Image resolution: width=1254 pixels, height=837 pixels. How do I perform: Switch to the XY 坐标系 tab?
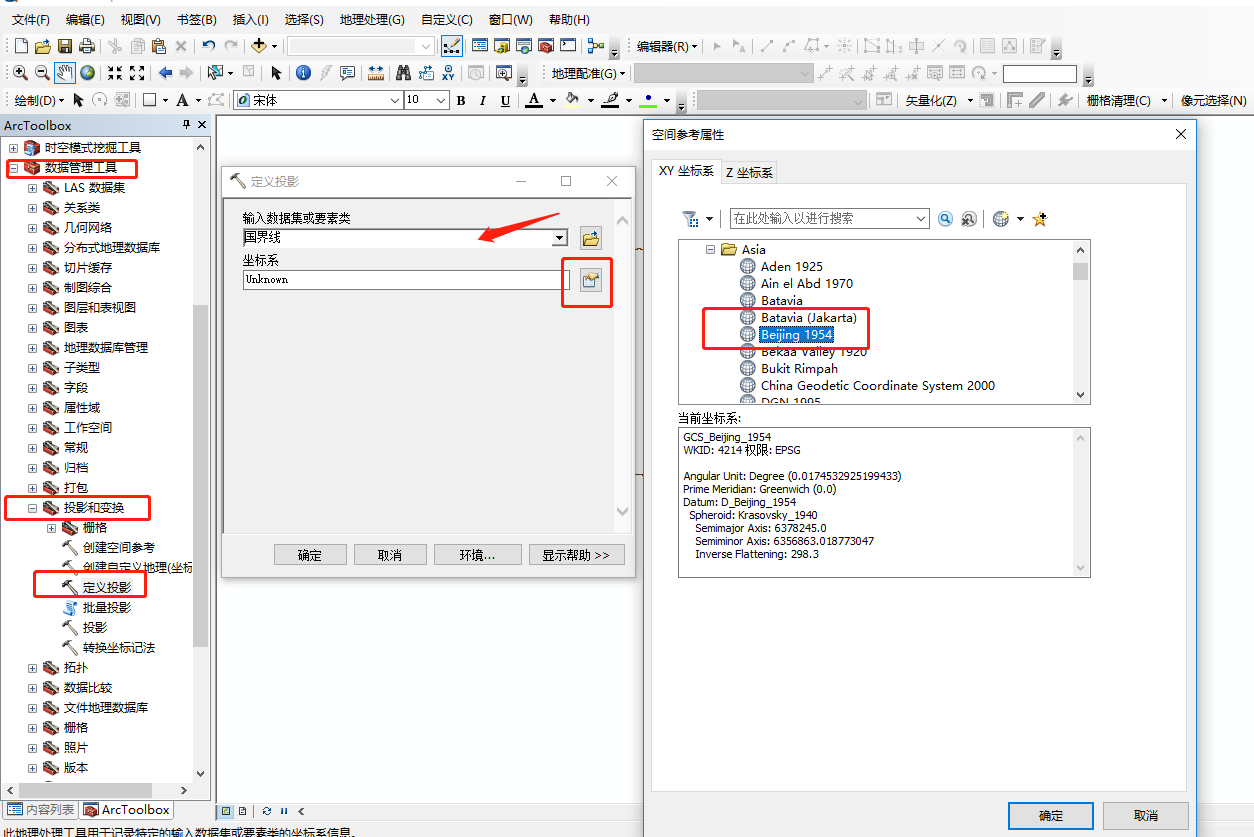pos(686,171)
